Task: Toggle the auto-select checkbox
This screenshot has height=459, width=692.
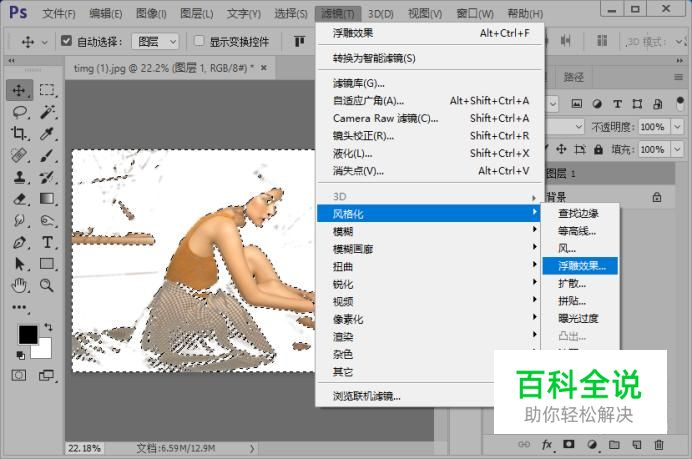Action: [66, 41]
